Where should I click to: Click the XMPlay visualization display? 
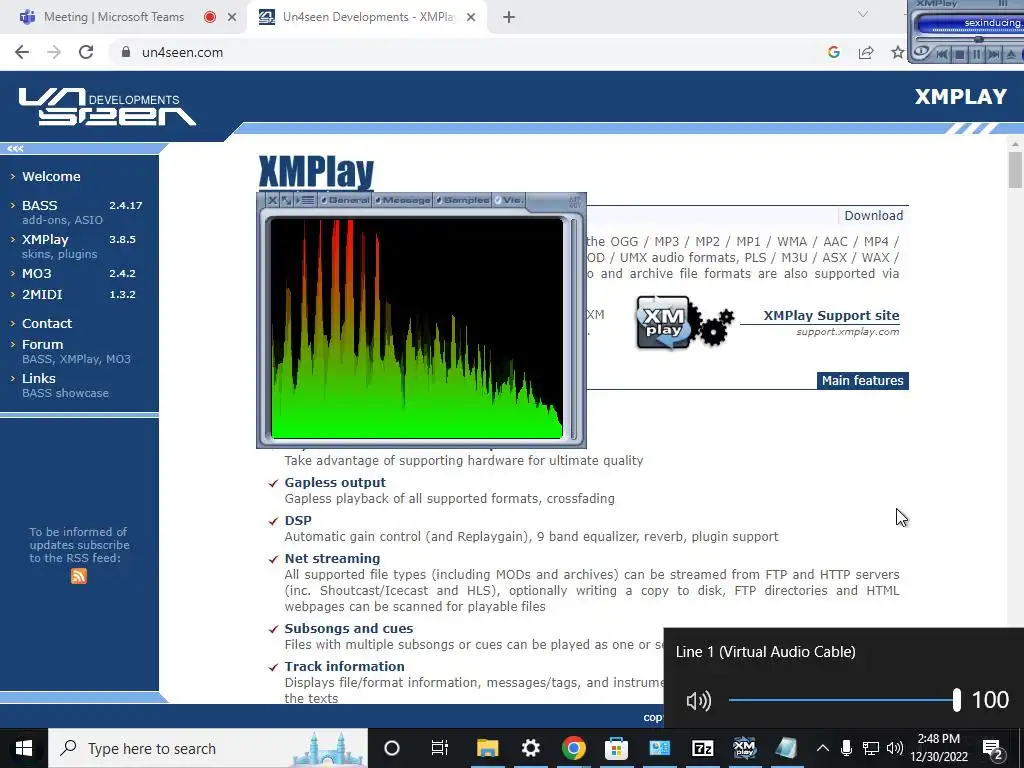click(417, 328)
